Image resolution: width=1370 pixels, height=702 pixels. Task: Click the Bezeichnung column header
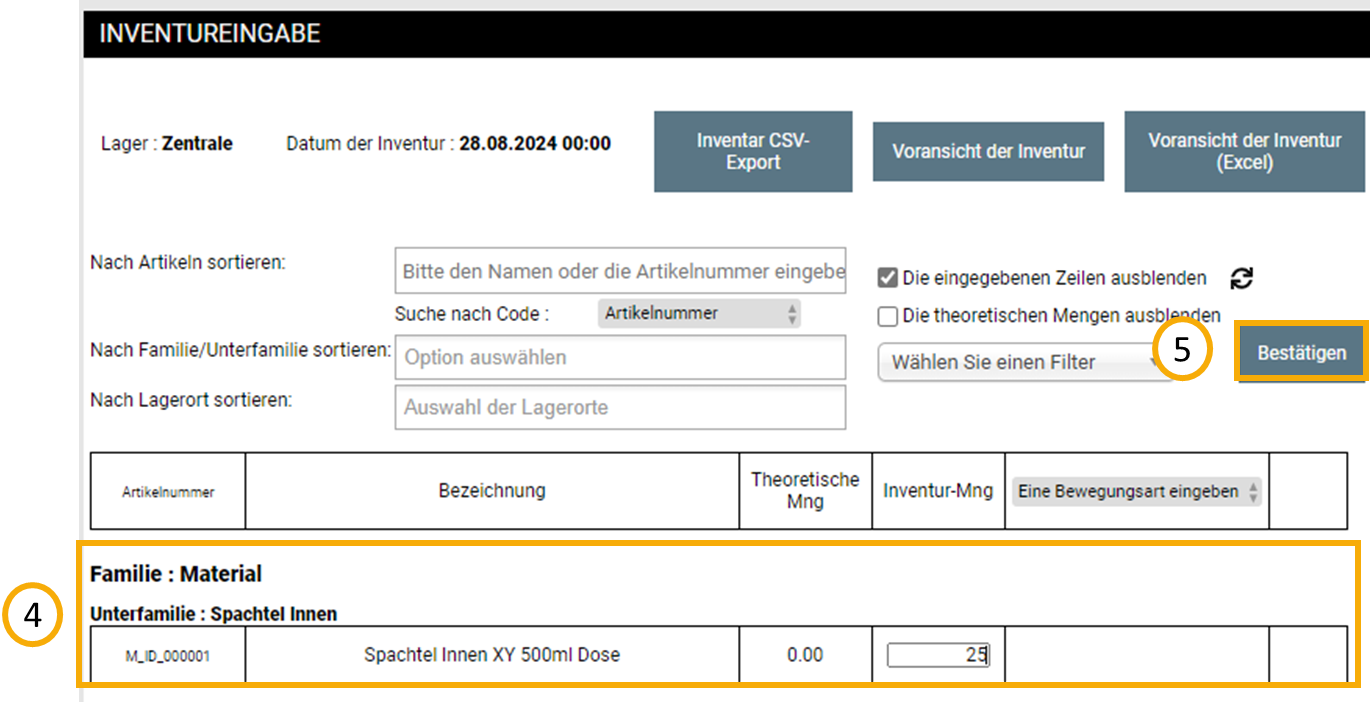[x=491, y=491]
